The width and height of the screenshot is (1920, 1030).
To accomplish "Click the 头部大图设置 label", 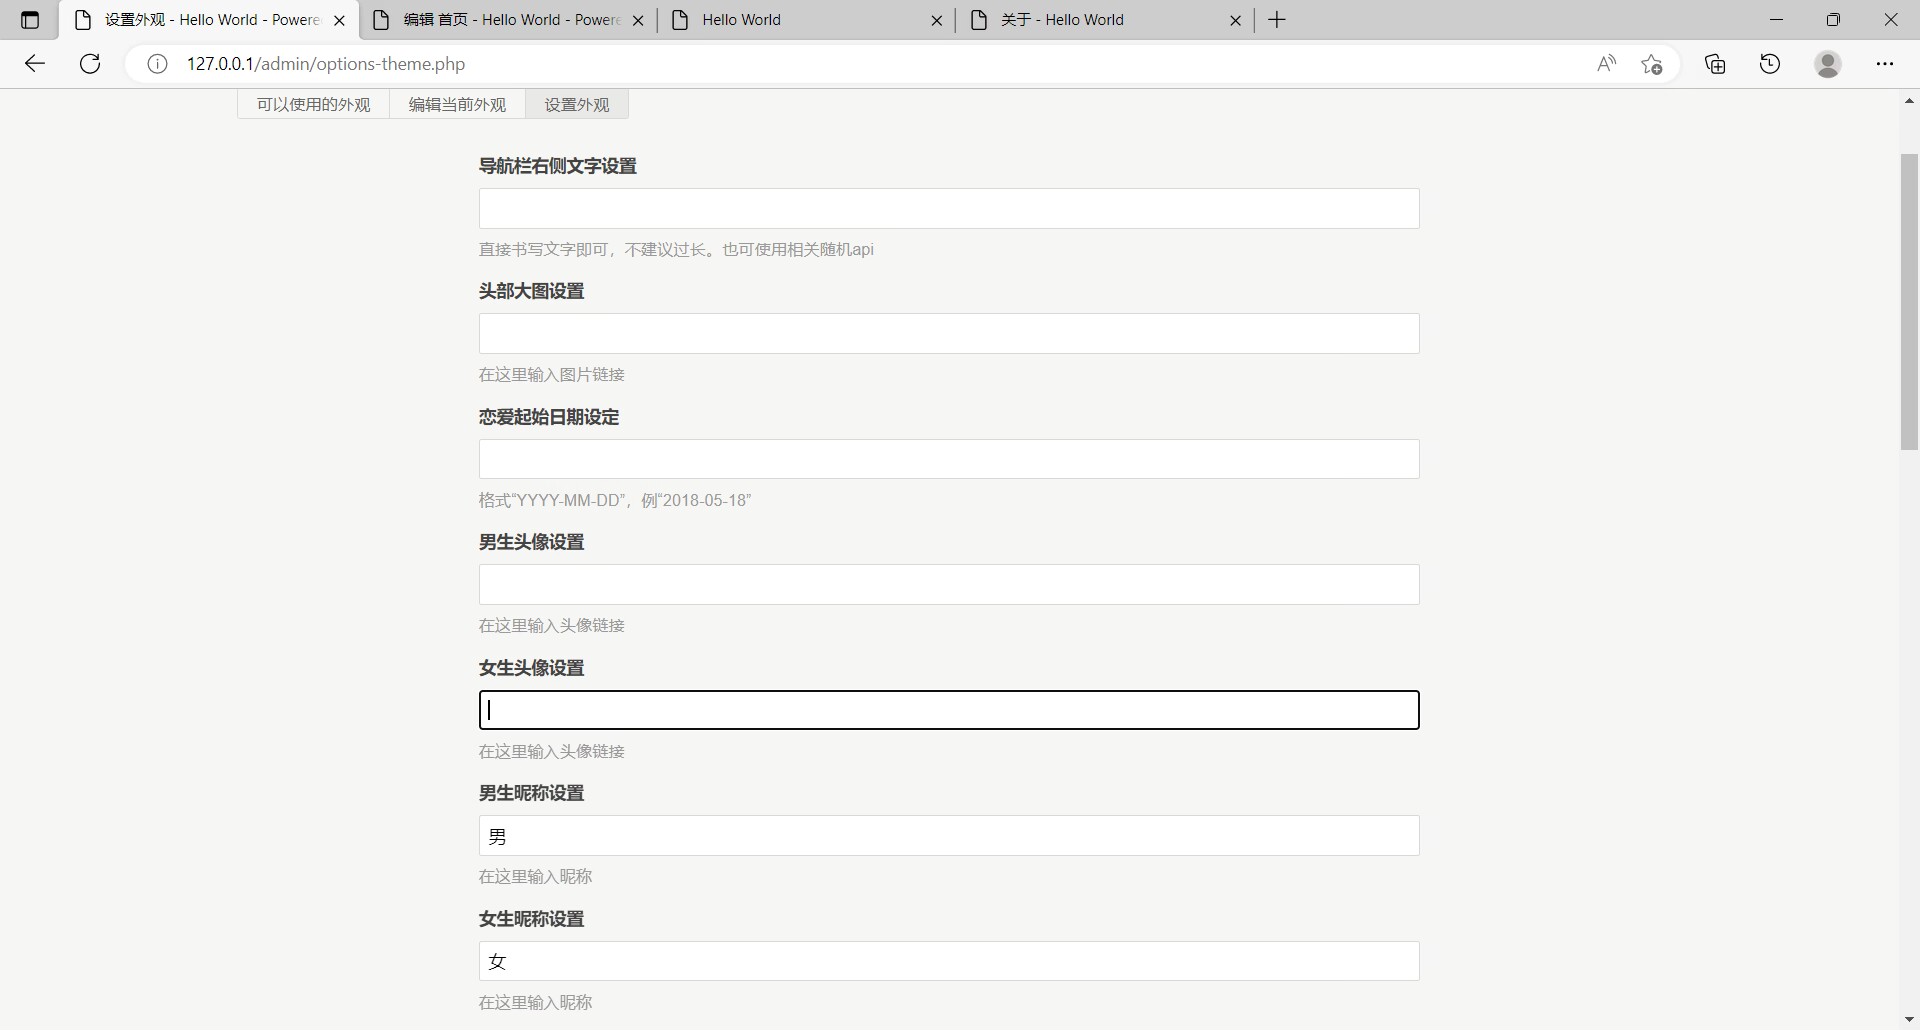I will coord(531,291).
